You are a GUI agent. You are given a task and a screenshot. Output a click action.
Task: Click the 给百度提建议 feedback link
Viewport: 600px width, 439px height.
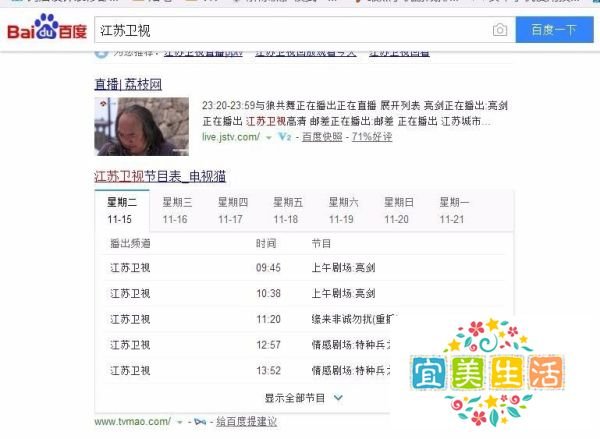pyautogui.click(x=246, y=422)
